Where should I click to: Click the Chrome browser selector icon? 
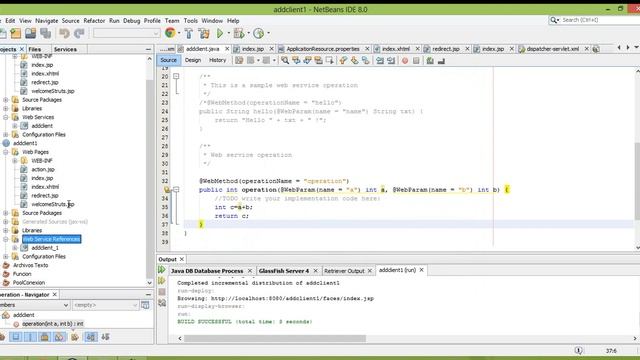pyautogui.click(x=170, y=33)
